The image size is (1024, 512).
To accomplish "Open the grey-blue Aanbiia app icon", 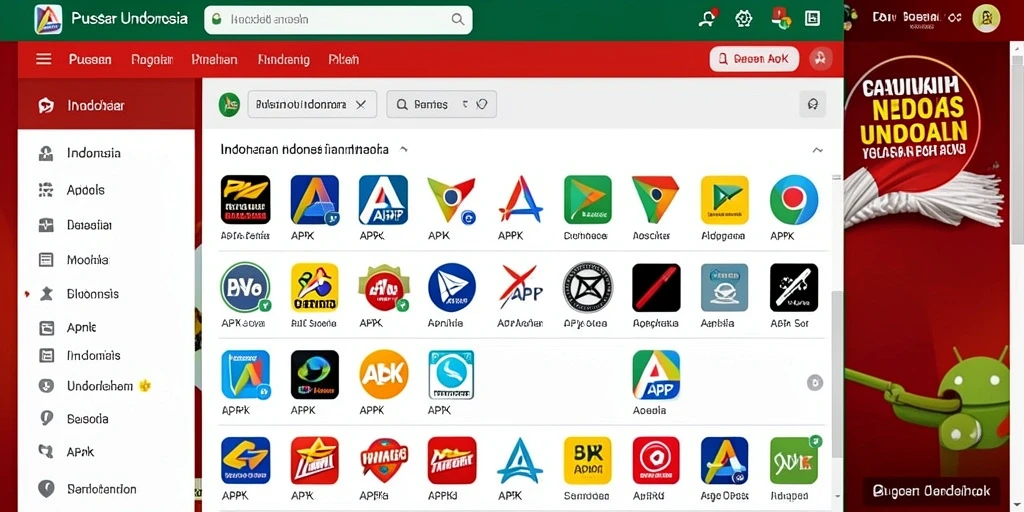I will pyautogui.click(x=724, y=287).
